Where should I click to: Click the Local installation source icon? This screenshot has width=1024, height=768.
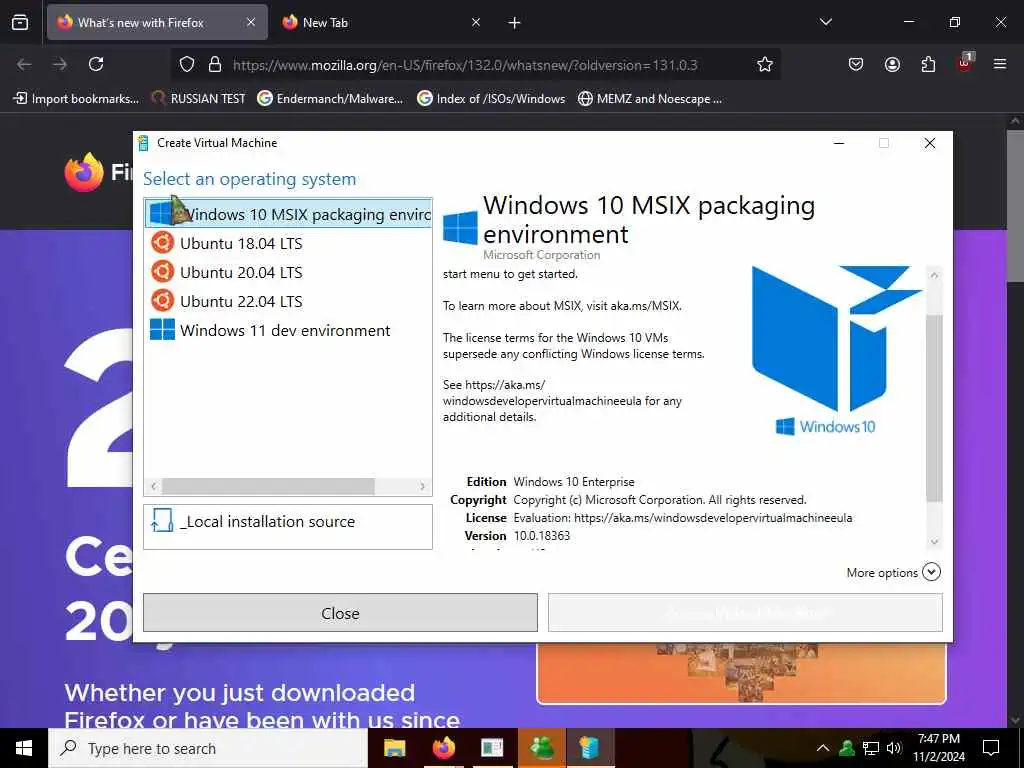pos(161,521)
